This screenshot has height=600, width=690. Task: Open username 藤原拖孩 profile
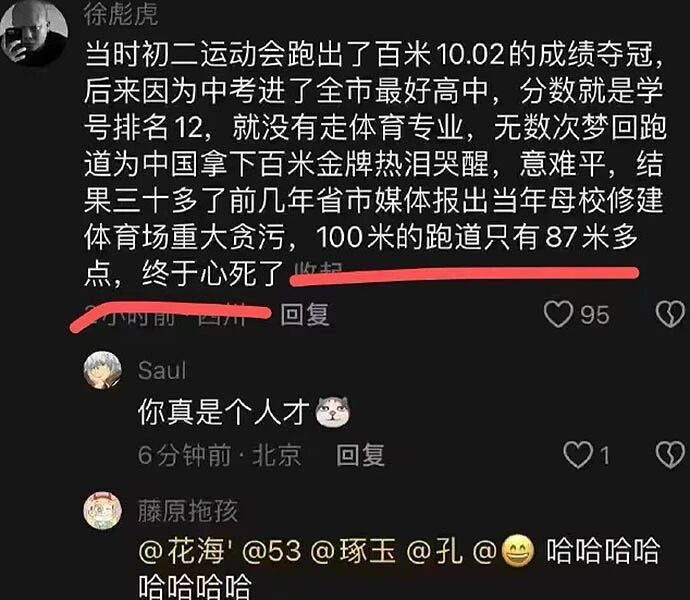pos(188,511)
